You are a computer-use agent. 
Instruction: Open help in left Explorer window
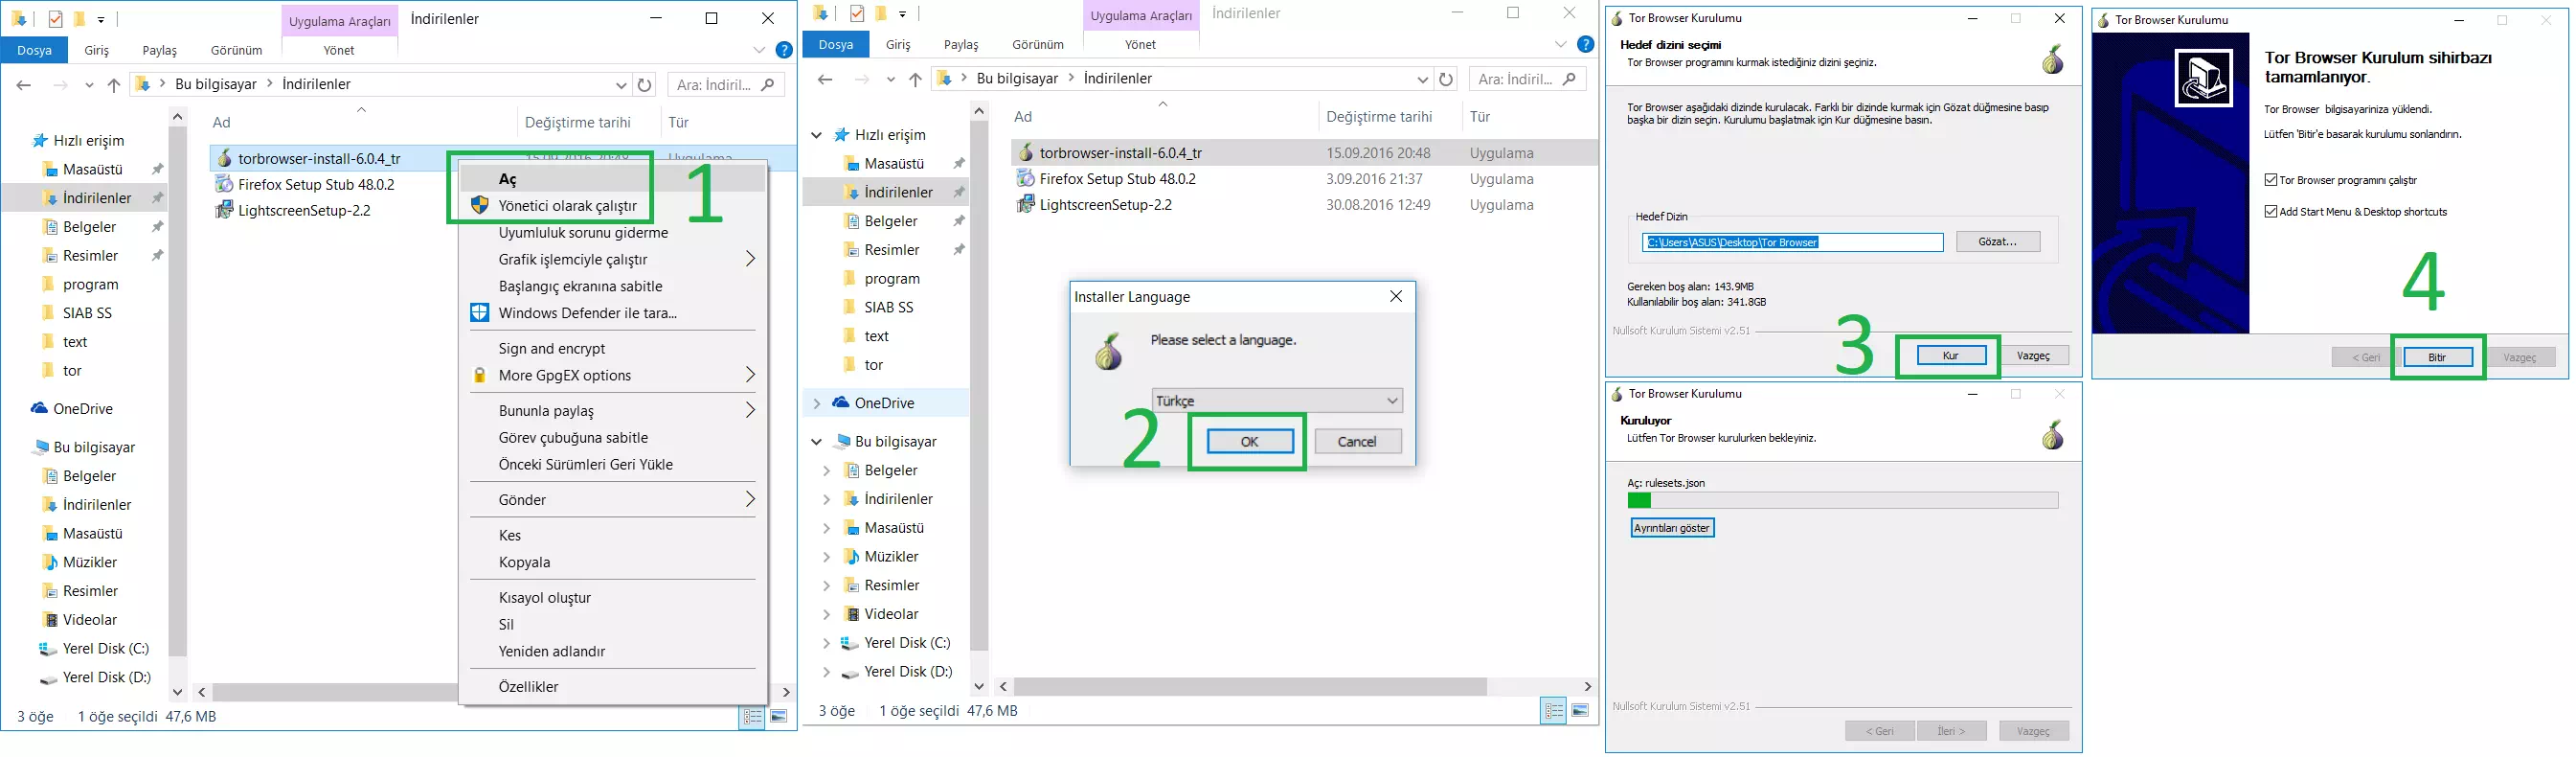tap(785, 50)
